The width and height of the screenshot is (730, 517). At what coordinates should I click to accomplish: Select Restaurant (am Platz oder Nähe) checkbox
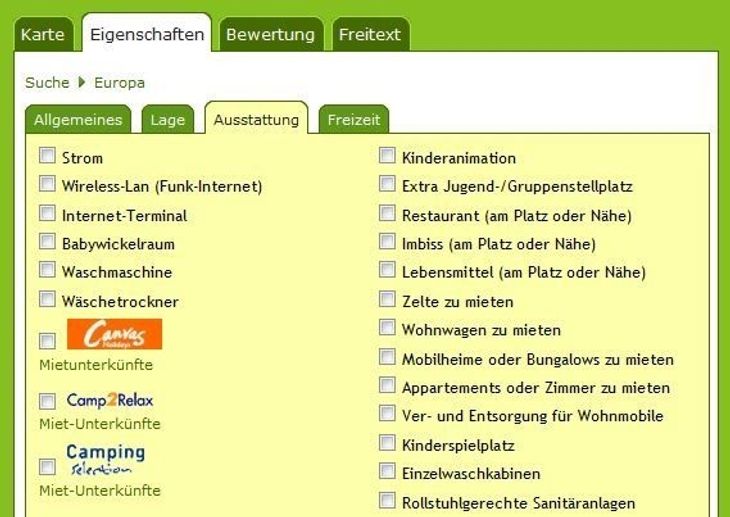[x=387, y=214]
